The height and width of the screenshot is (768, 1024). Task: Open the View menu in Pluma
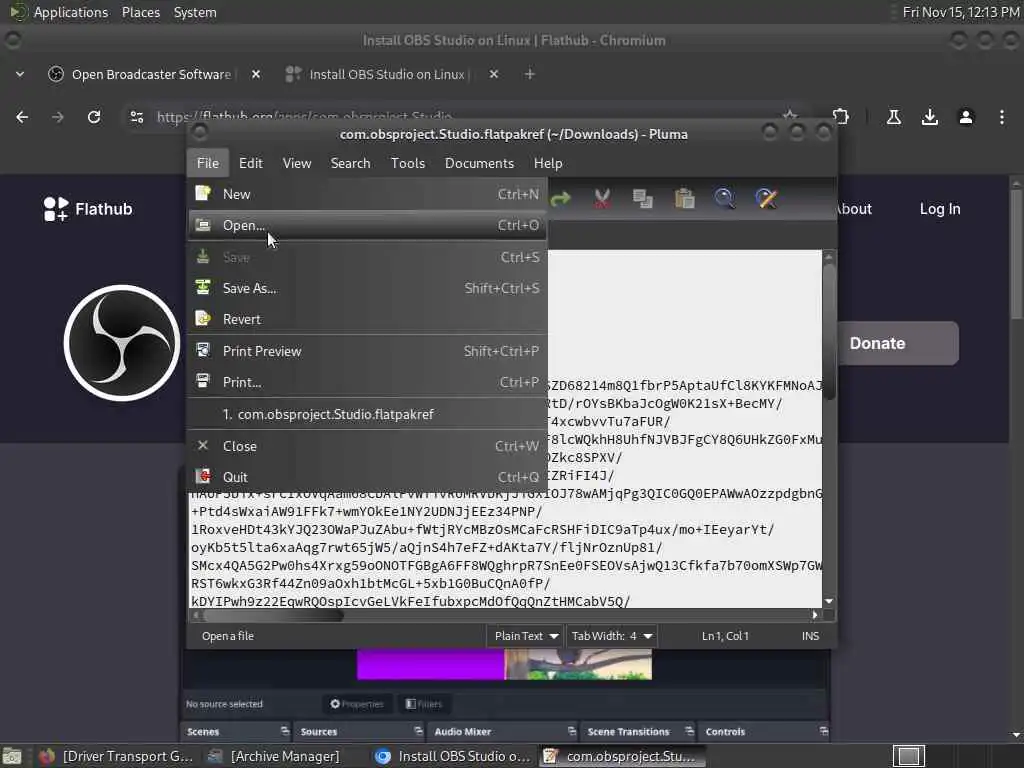(296, 163)
